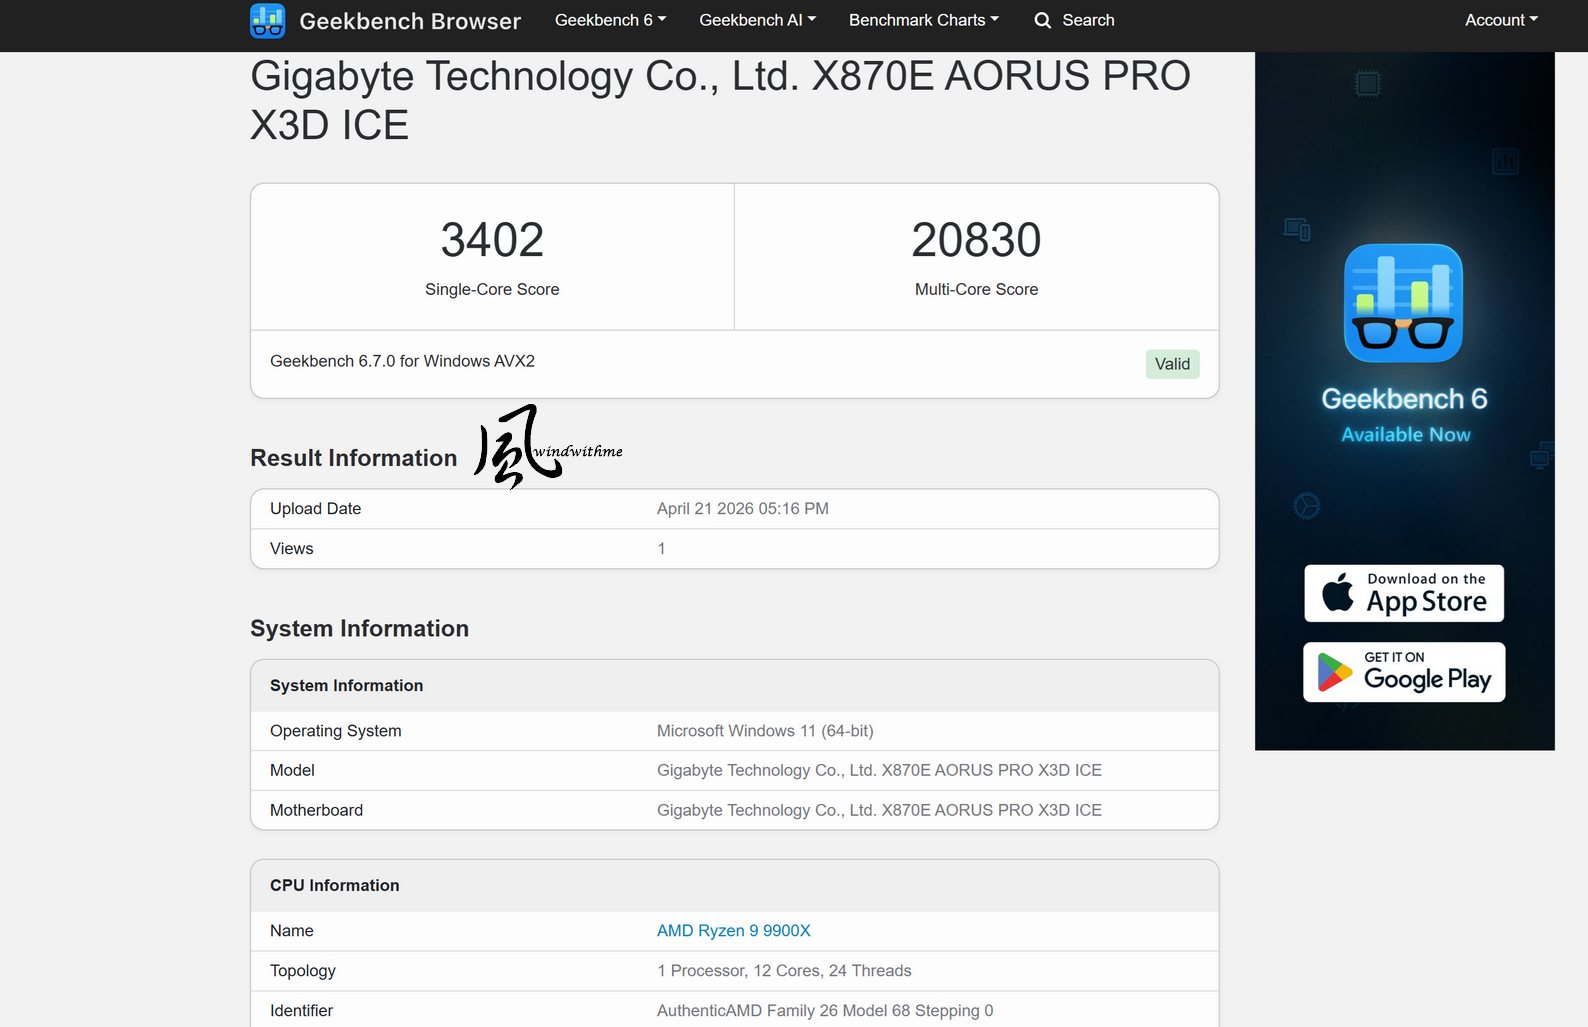Click the Multi-Core Score value 20830
Image resolution: width=1588 pixels, height=1027 pixels.
click(x=976, y=240)
